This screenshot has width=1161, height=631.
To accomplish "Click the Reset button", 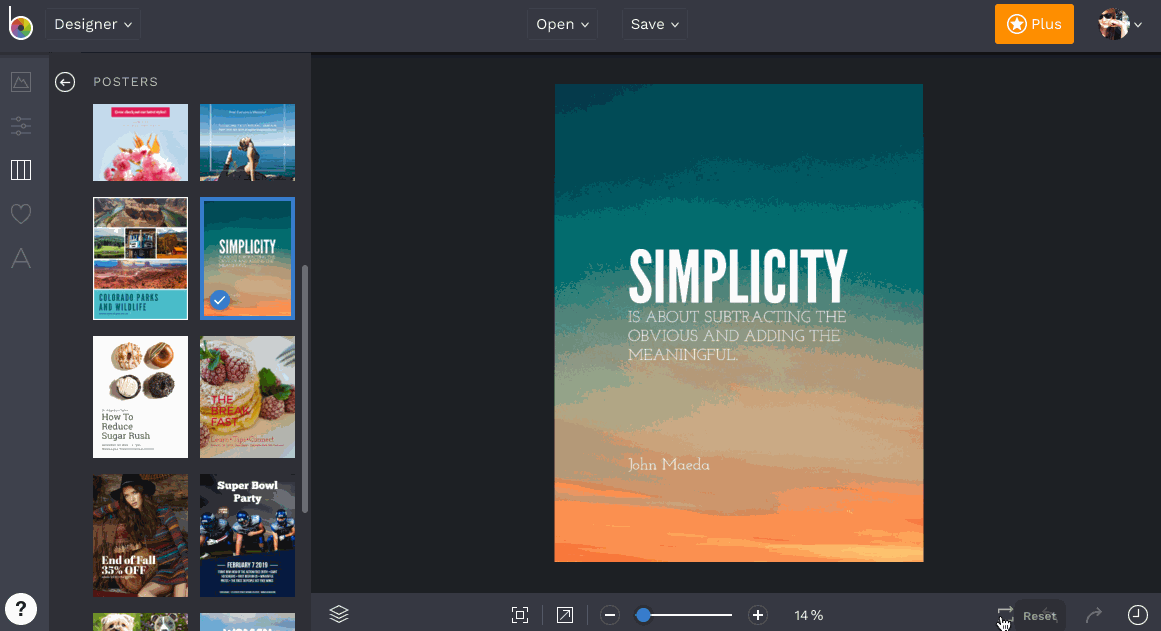I will click(x=1040, y=615).
